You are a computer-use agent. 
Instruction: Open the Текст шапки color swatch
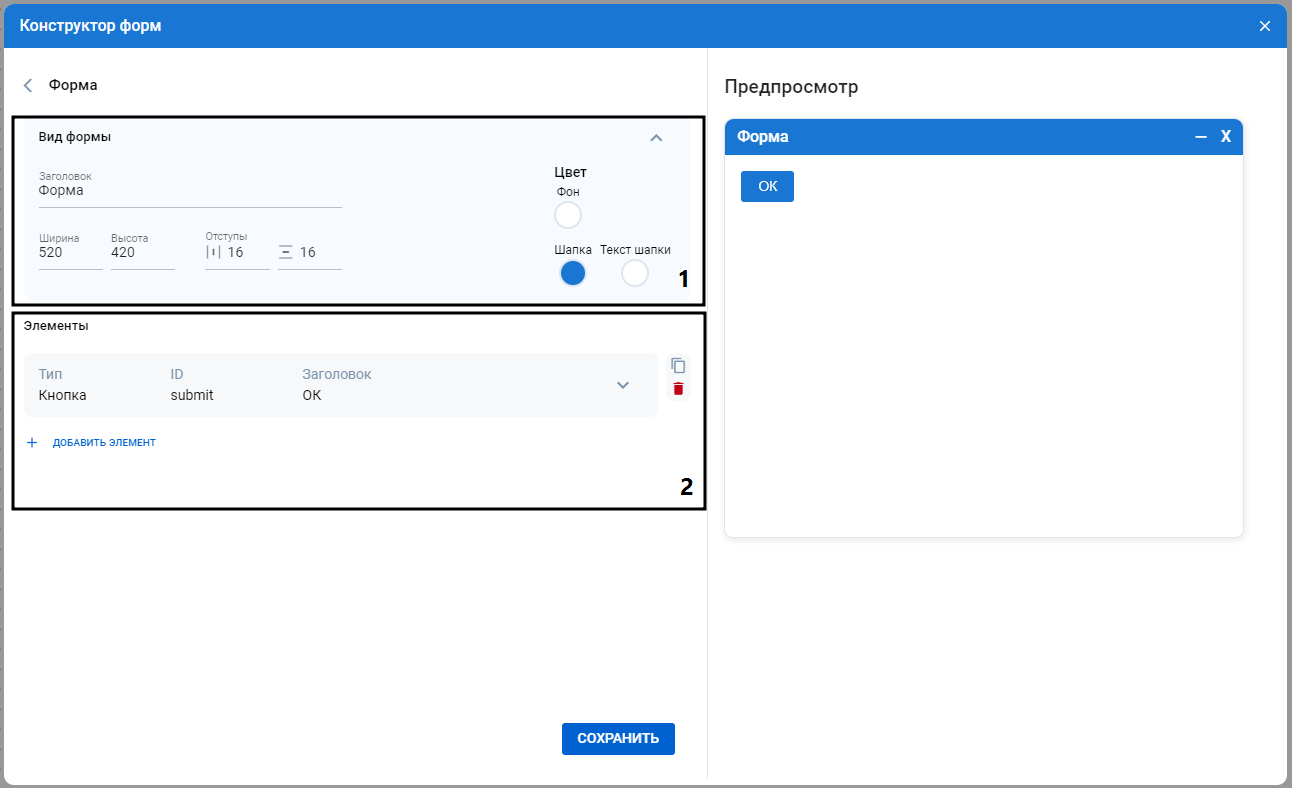point(635,273)
